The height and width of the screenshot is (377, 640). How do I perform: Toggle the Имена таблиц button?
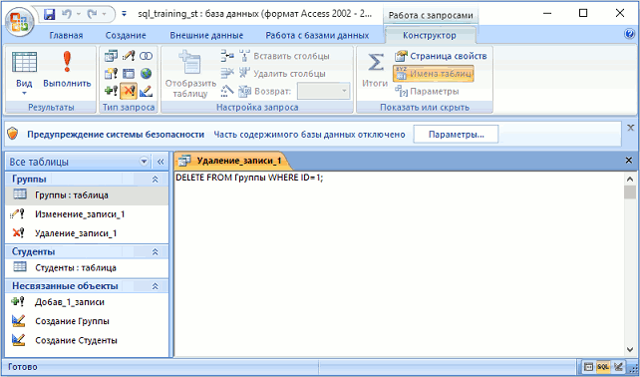click(433, 74)
